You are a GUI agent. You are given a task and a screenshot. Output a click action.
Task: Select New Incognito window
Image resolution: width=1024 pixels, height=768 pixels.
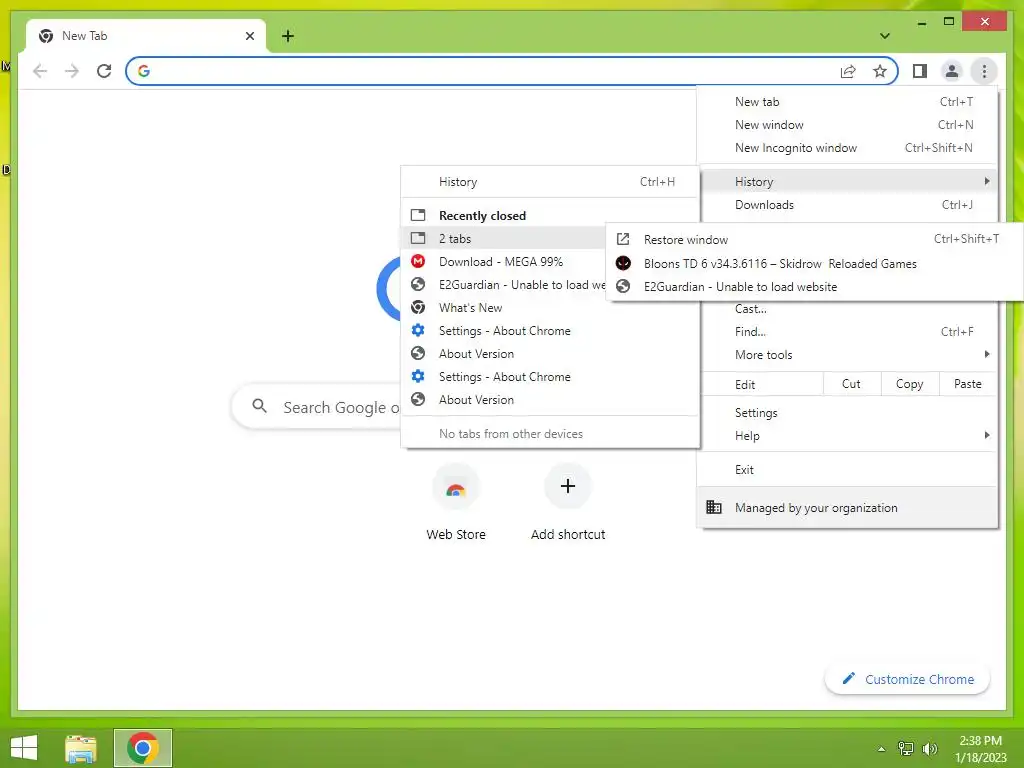pyautogui.click(x=847, y=148)
